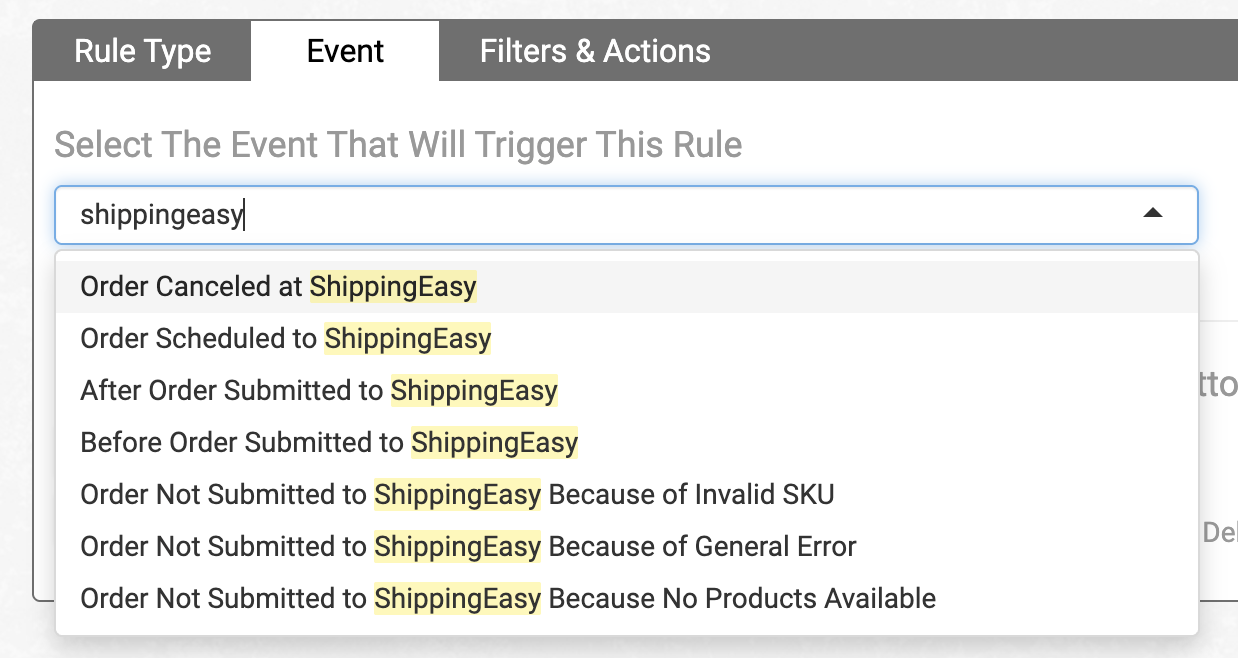Screen dimensions: 1238x658
Task: Pick 'After Order Submitted to ShippingEasy'
Action: coord(318,391)
